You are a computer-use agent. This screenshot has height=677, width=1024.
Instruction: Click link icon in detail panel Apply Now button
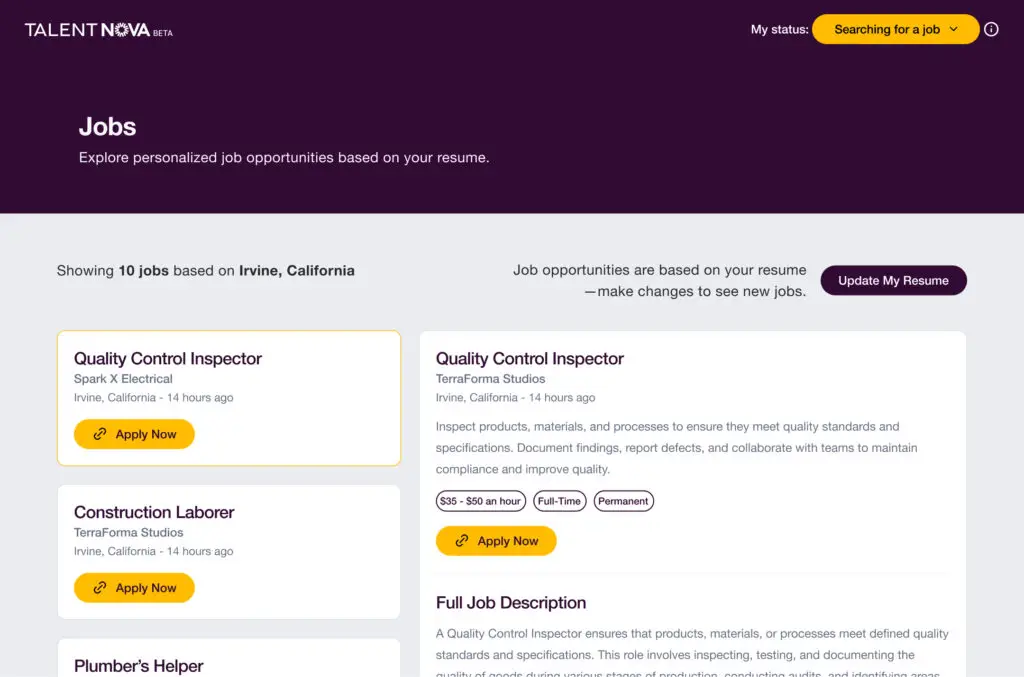[x=462, y=541]
